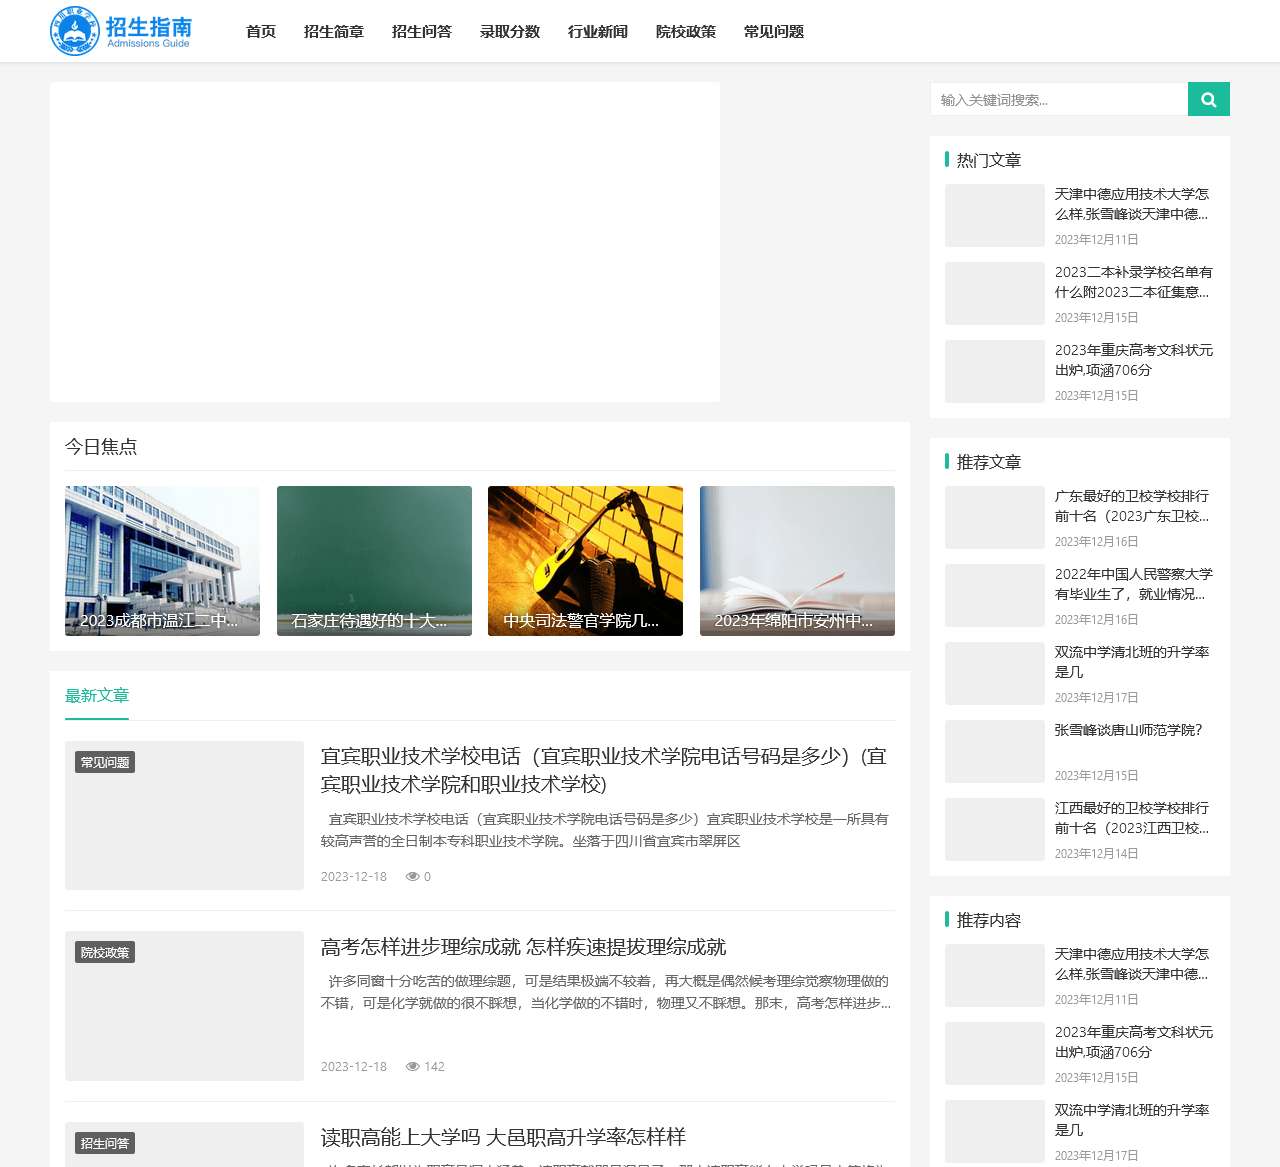Image resolution: width=1280 pixels, height=1167 pixels.
Task: Click the green marker next to 推荐内容
Action: (x=946, y=920)
